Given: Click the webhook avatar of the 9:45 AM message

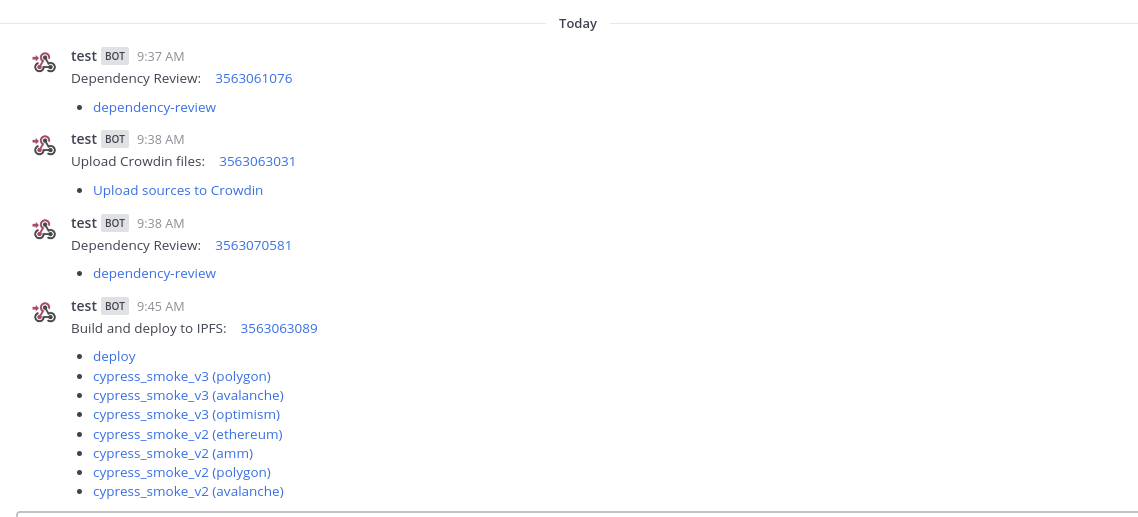Looking at the screenshot, I should tap(44, 312).
